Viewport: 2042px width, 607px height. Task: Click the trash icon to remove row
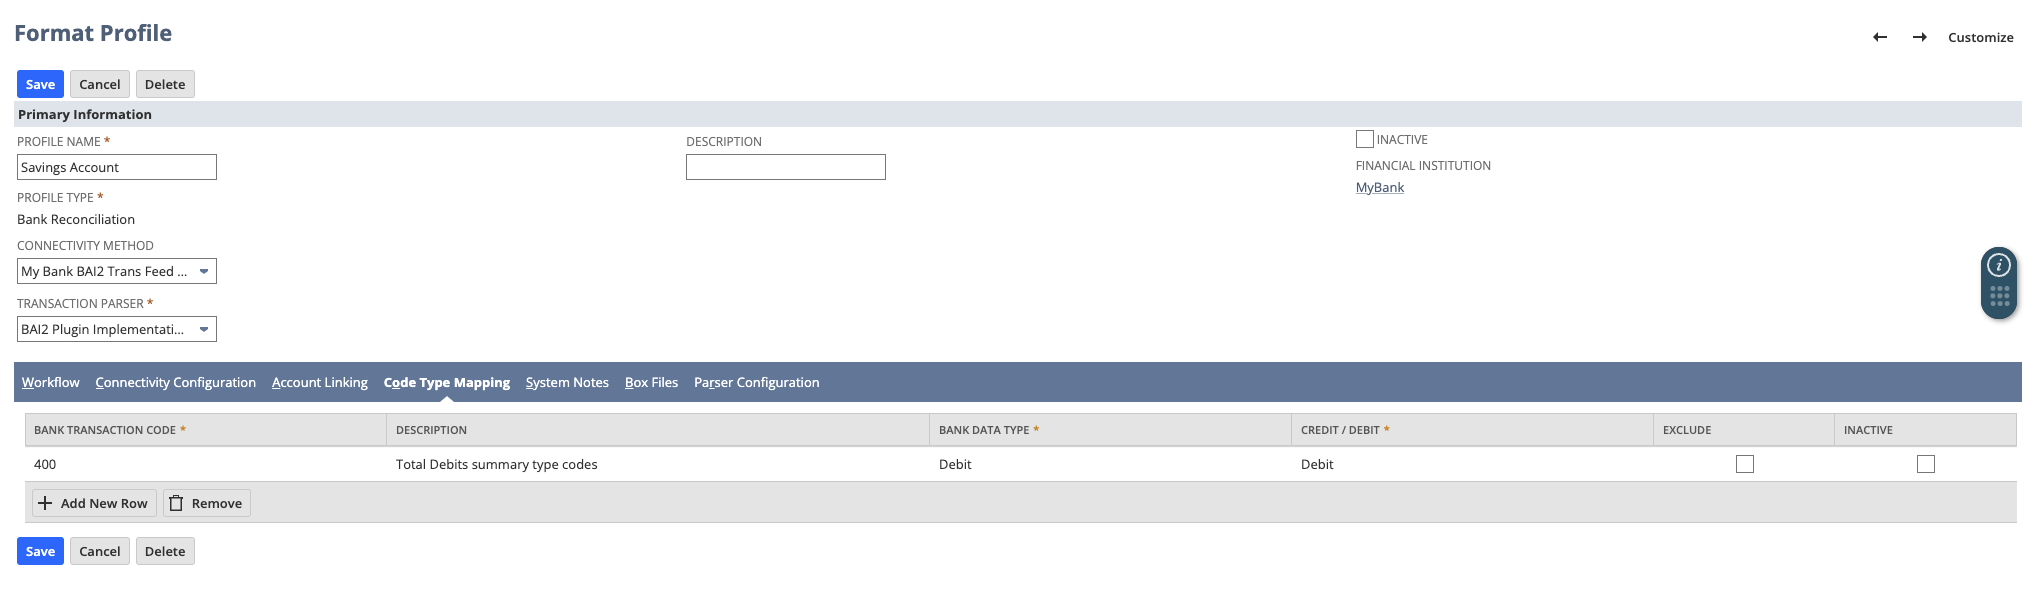pos(176,503)
